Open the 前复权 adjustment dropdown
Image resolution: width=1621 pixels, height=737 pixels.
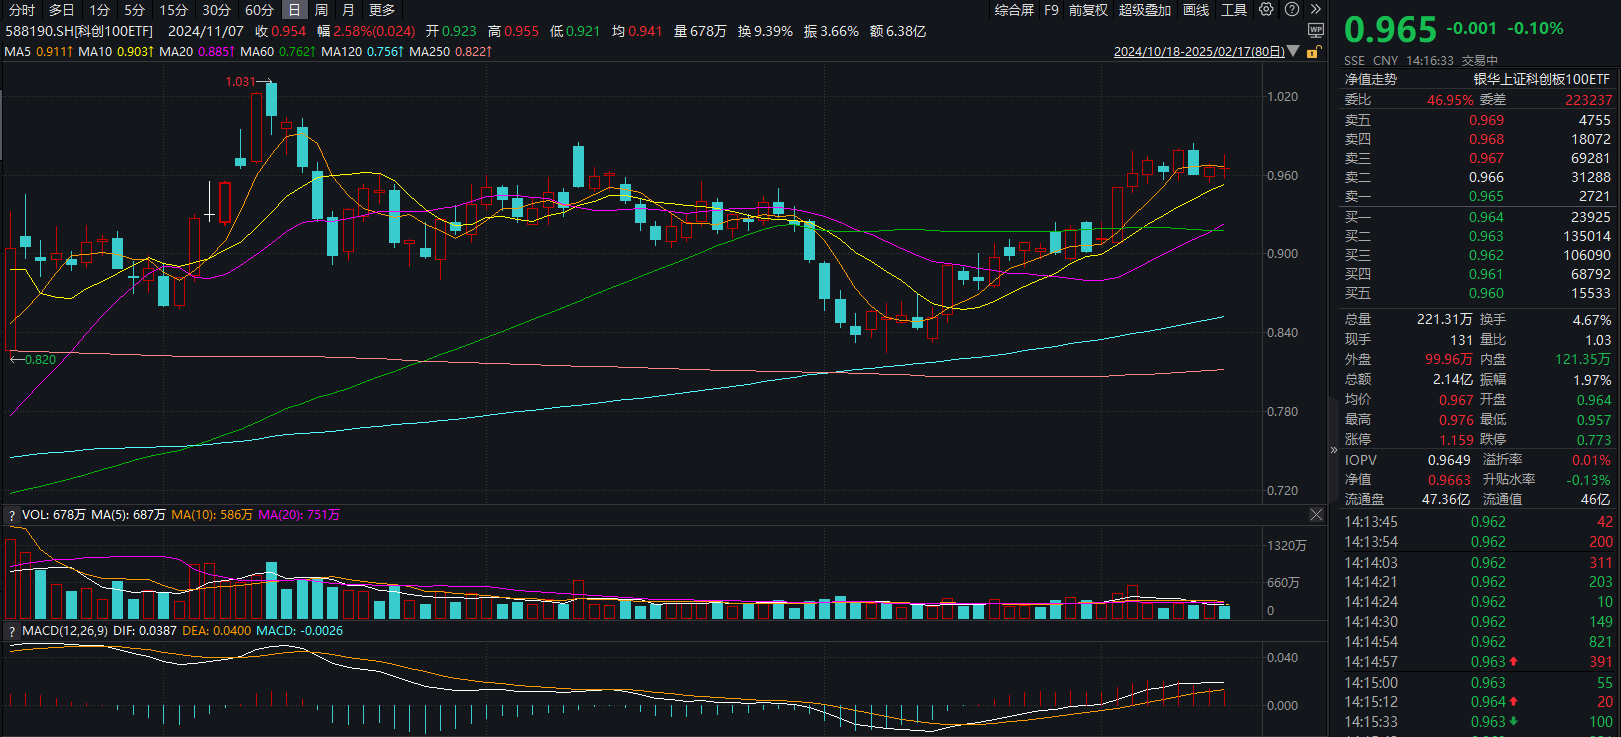point(1088,10)
